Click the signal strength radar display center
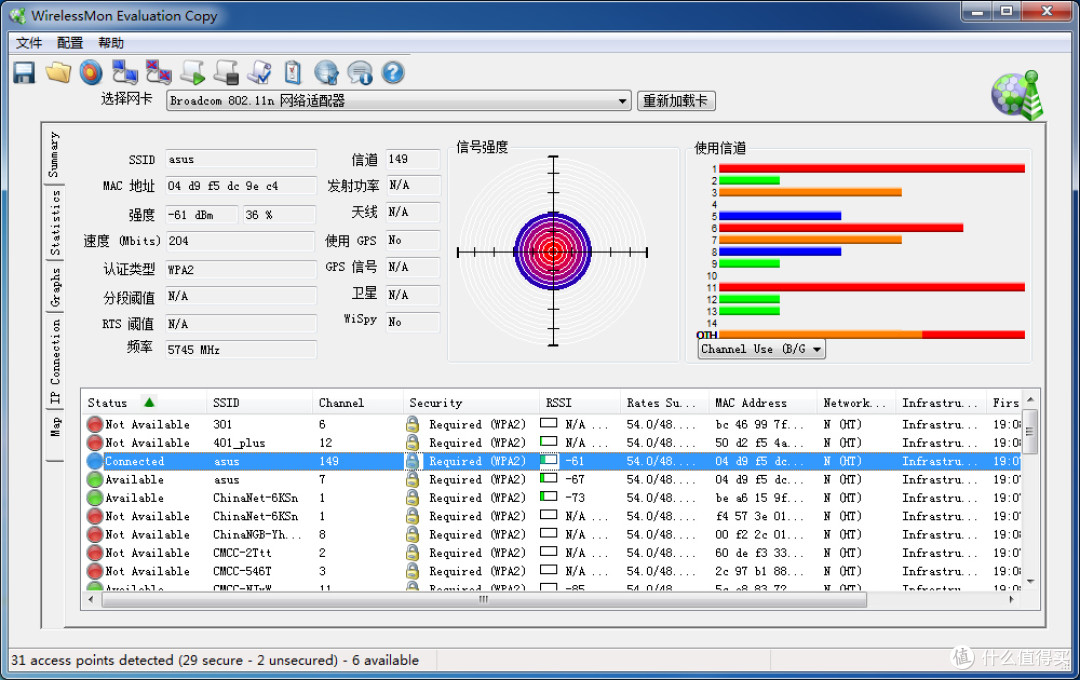 coord(553,252)
